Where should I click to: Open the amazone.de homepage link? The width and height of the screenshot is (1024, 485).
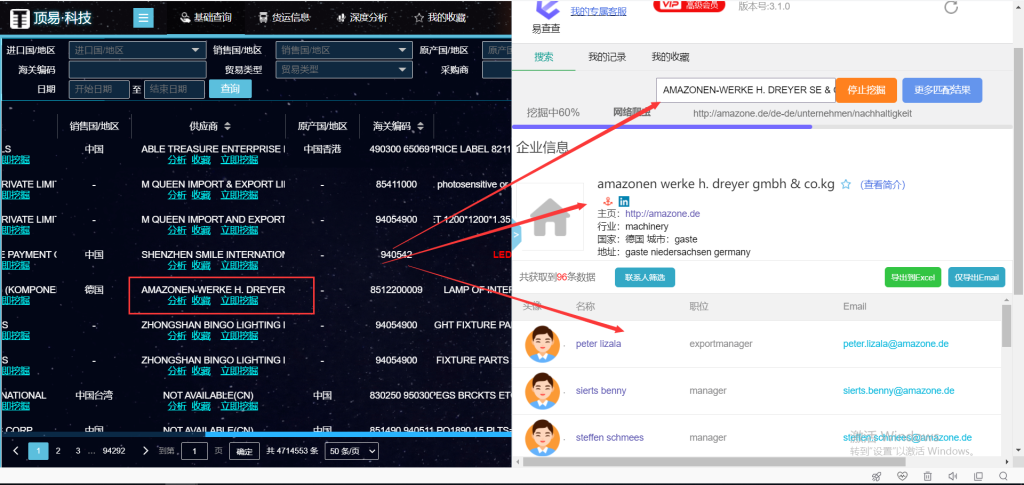[662, 214]
